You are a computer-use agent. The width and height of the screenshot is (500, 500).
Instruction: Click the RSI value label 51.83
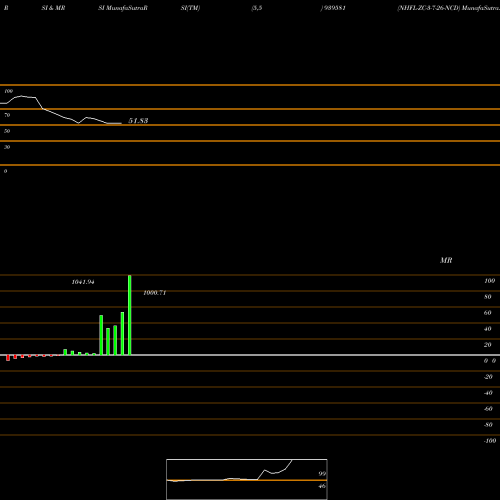click(138, 121)
